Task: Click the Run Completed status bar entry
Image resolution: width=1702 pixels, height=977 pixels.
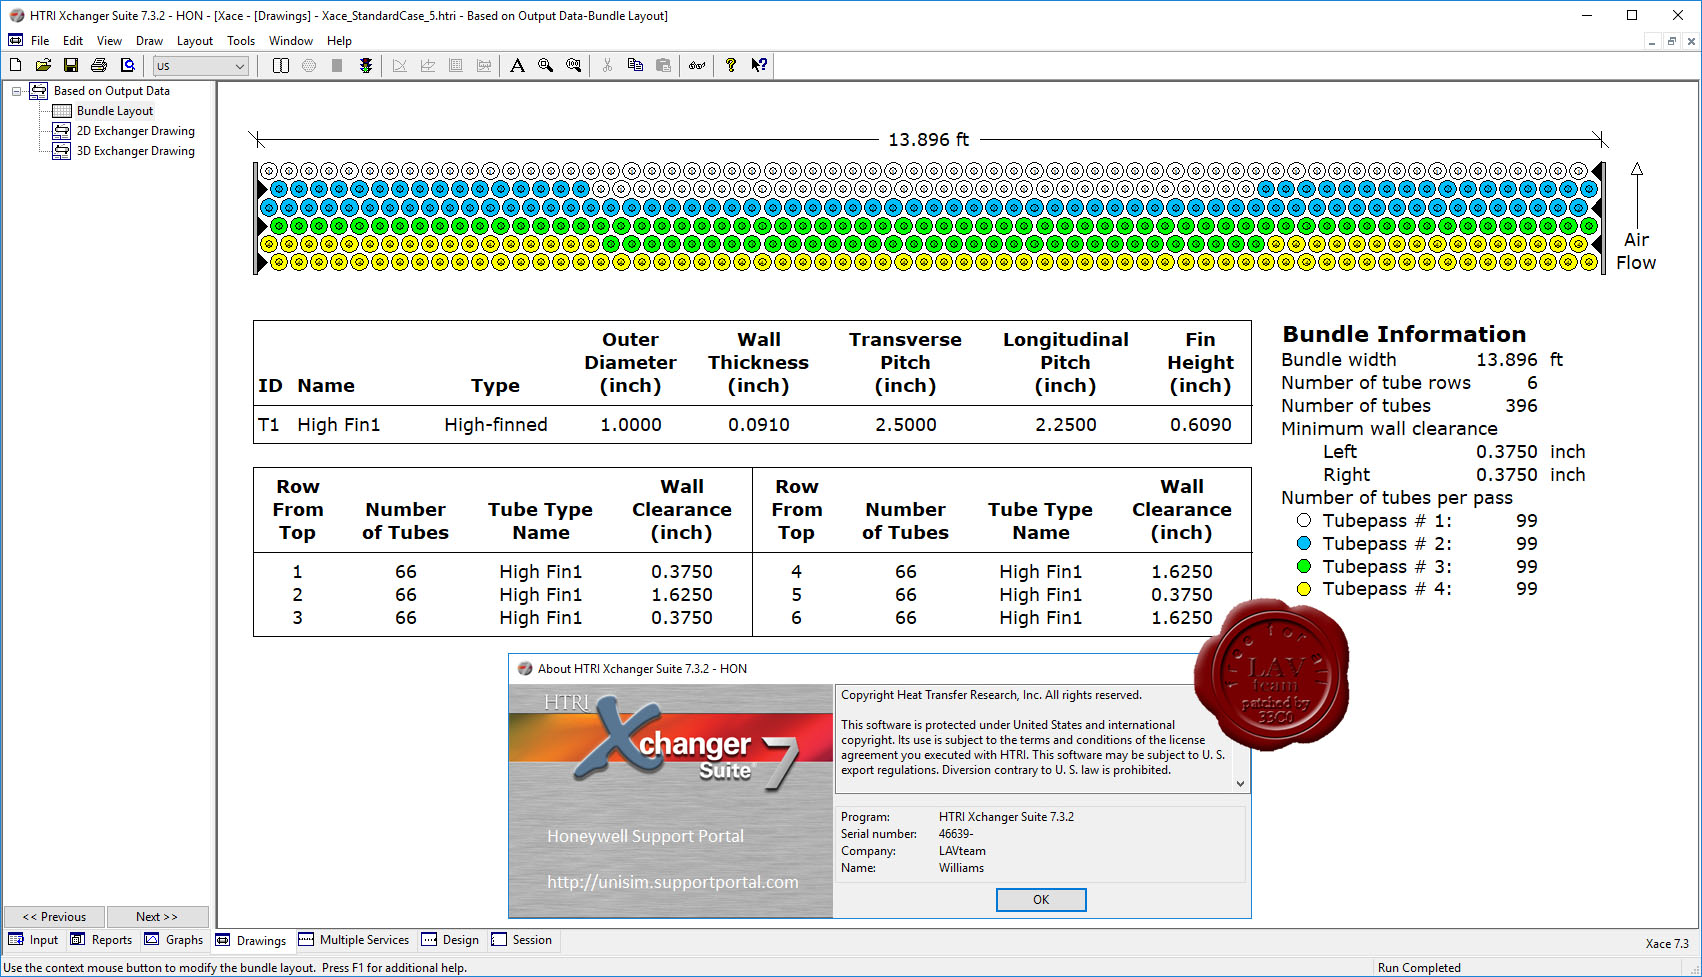Action: [1419, 968]
